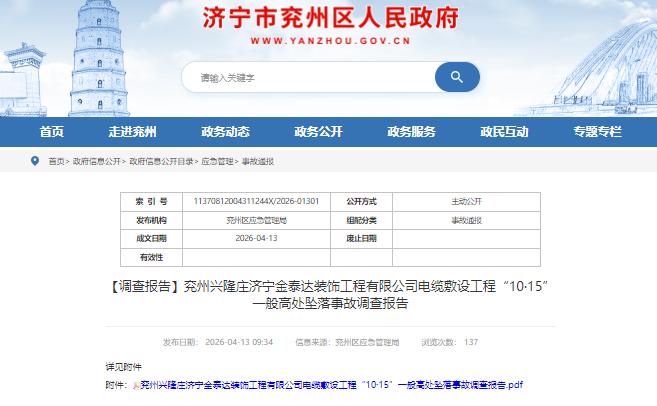Open the 走进兖州 navigation menu item
Screen dimensions: 657x406
coord(132,132)
